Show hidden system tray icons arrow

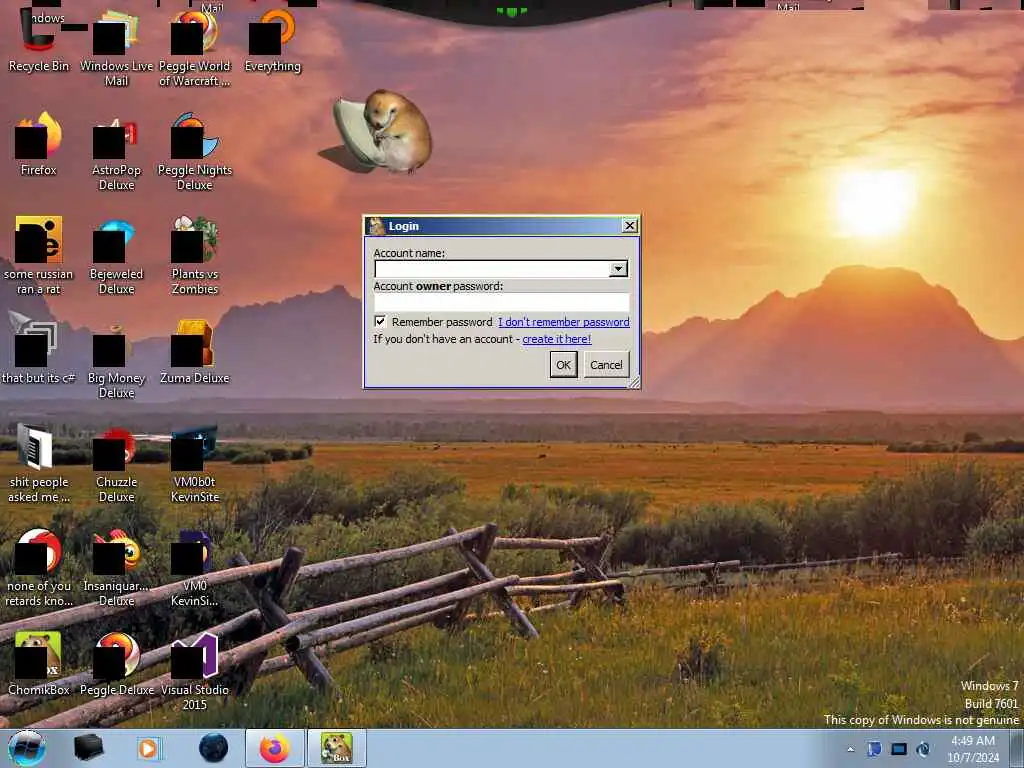pos(850,749)
